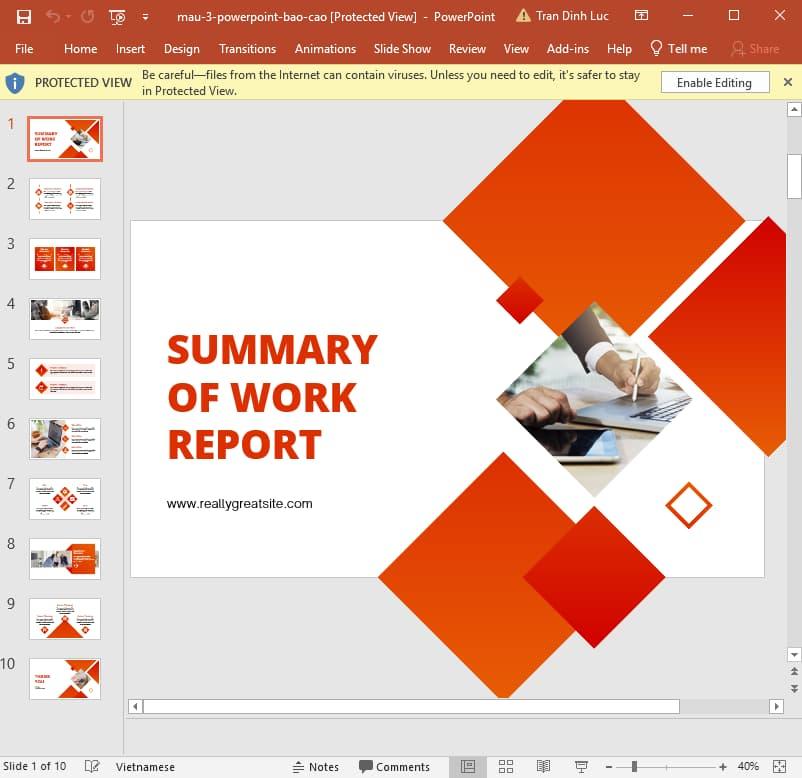The height and width of the screenshot is (778, 802).
Task: Toggle the Notes pane
Action: point(315,766)
